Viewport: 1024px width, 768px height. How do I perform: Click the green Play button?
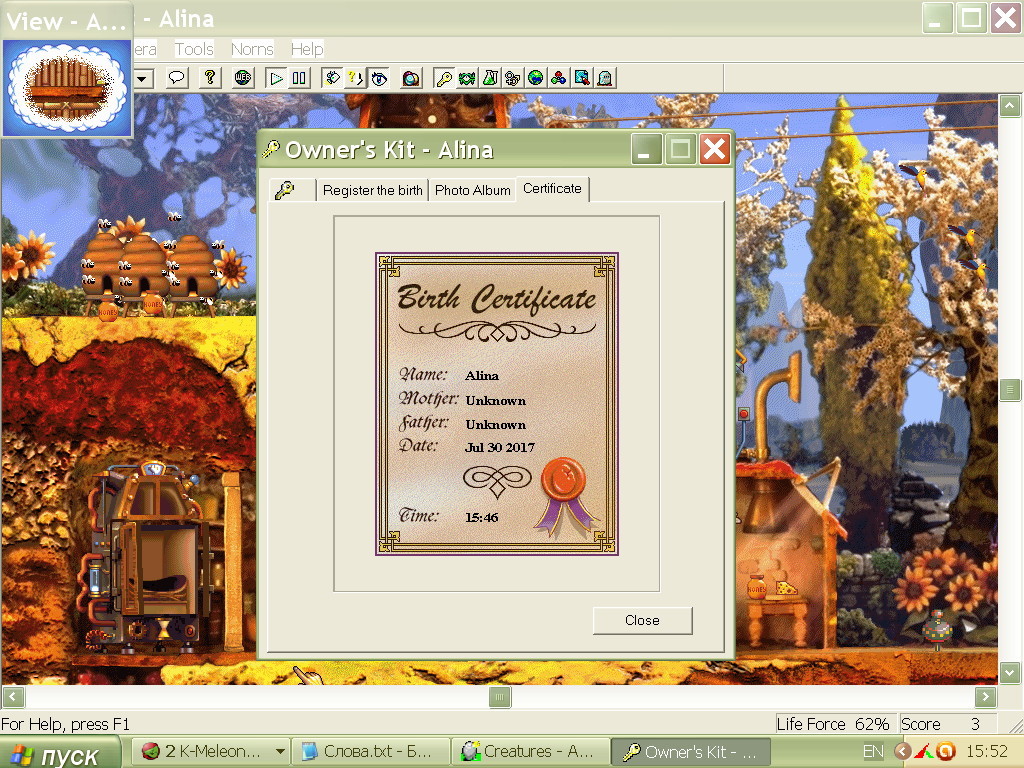tap(276, 78)
